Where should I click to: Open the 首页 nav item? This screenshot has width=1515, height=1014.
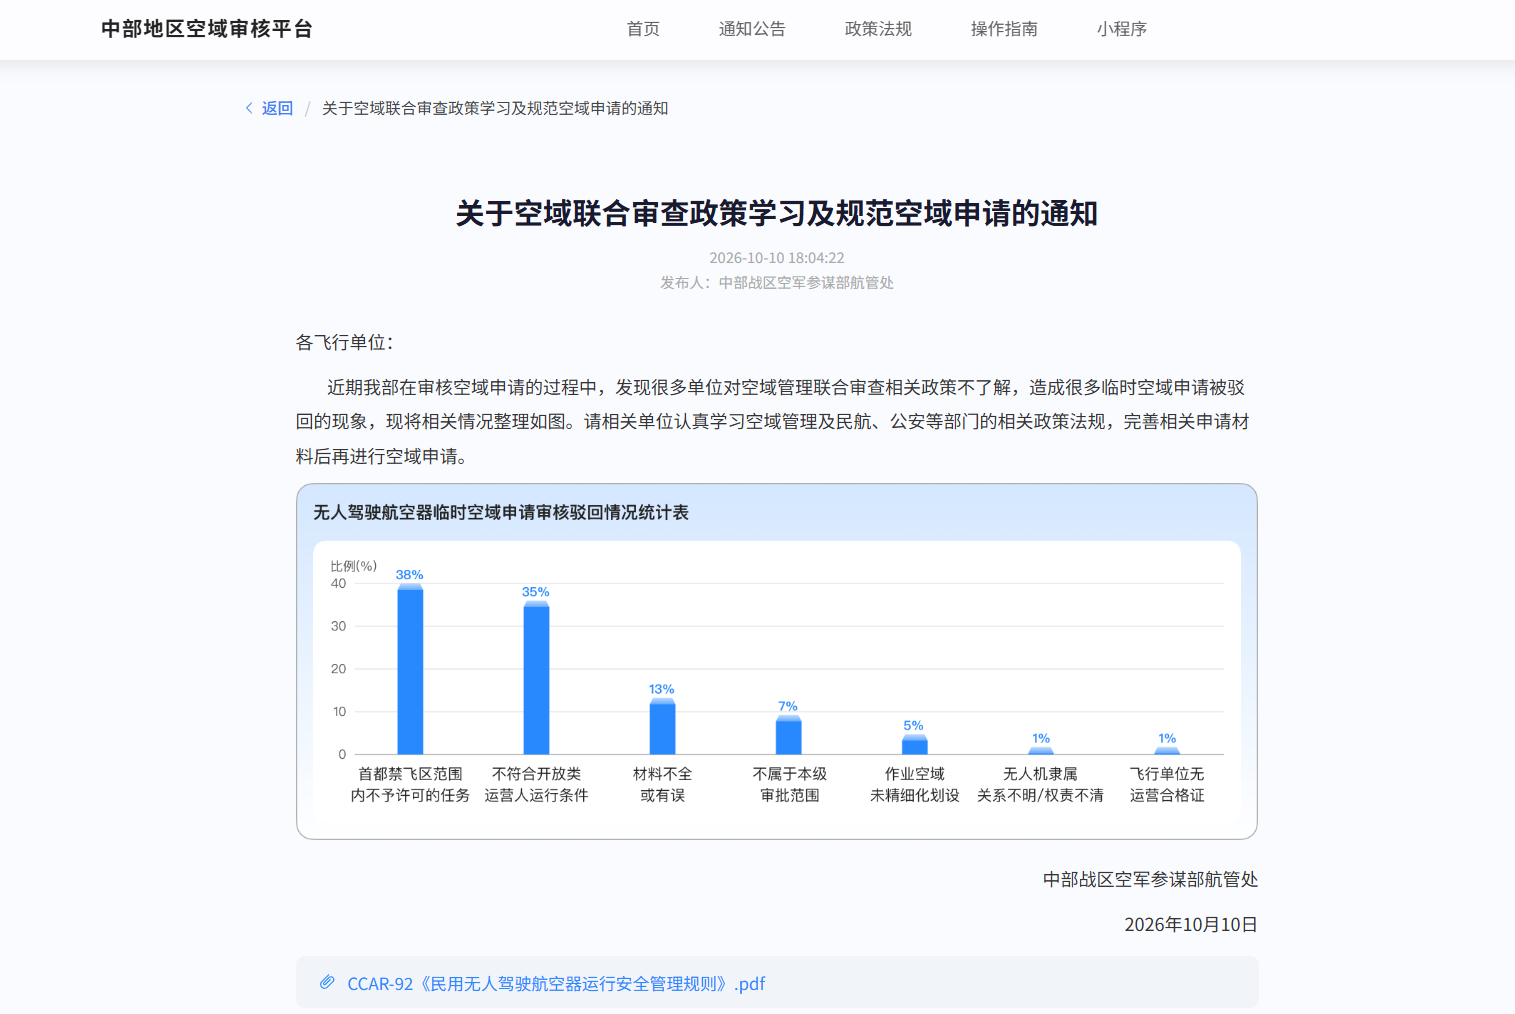(x=643, y=29)
